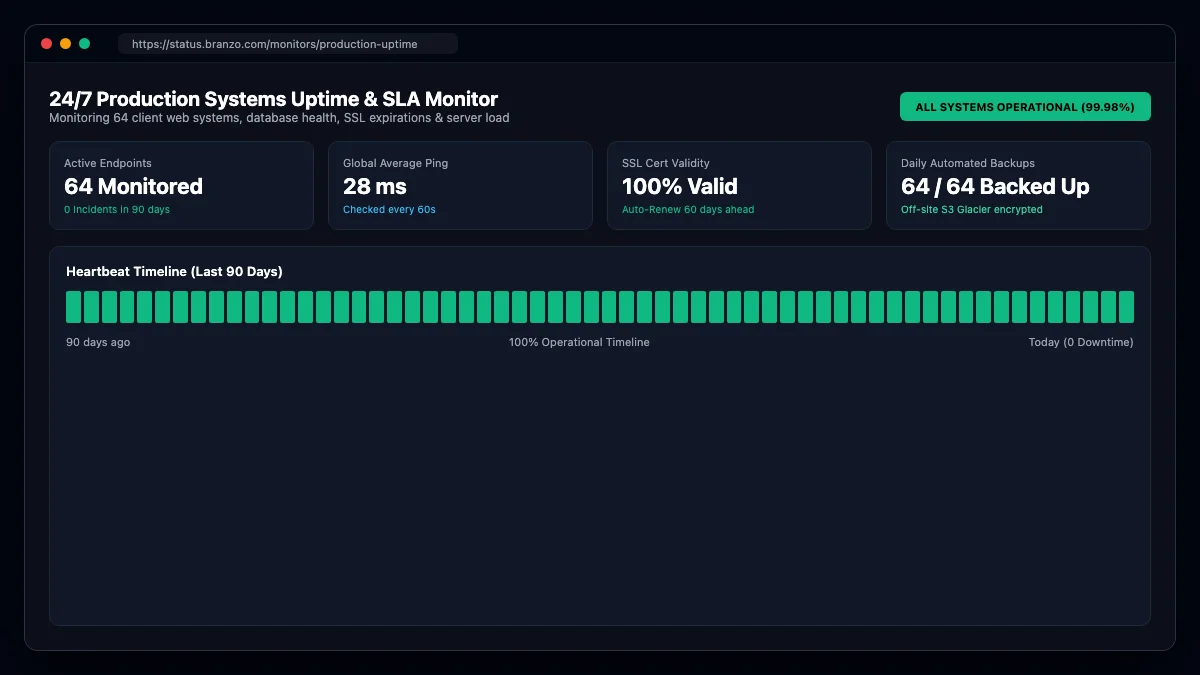Click "Auto-Renew 60 days ahead" text
The width and height of the screenshot is (1200, 675).
tap(688, 210)
